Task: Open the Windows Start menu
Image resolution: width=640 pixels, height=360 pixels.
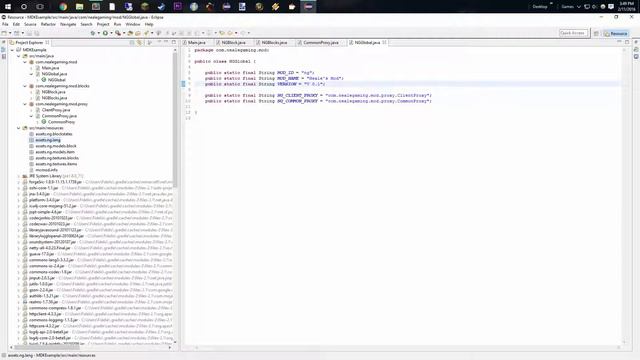Action: [8, 7]
